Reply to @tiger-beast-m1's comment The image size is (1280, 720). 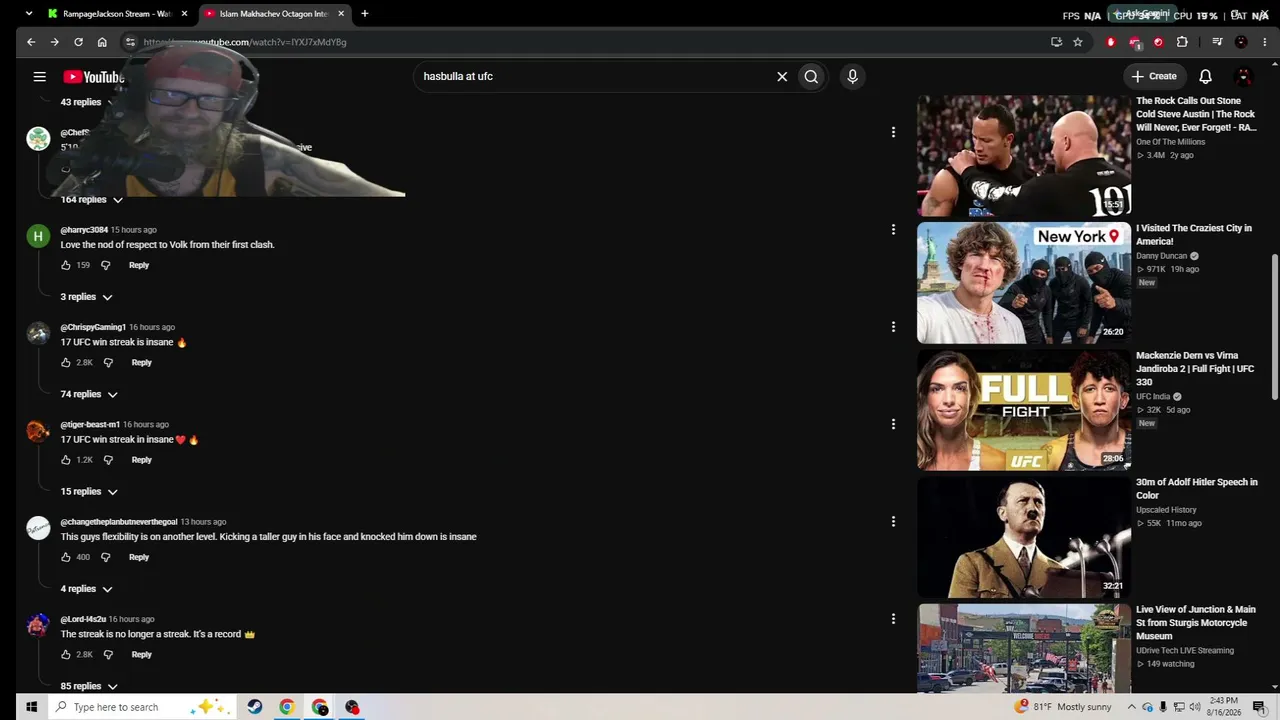pos(141,460)
